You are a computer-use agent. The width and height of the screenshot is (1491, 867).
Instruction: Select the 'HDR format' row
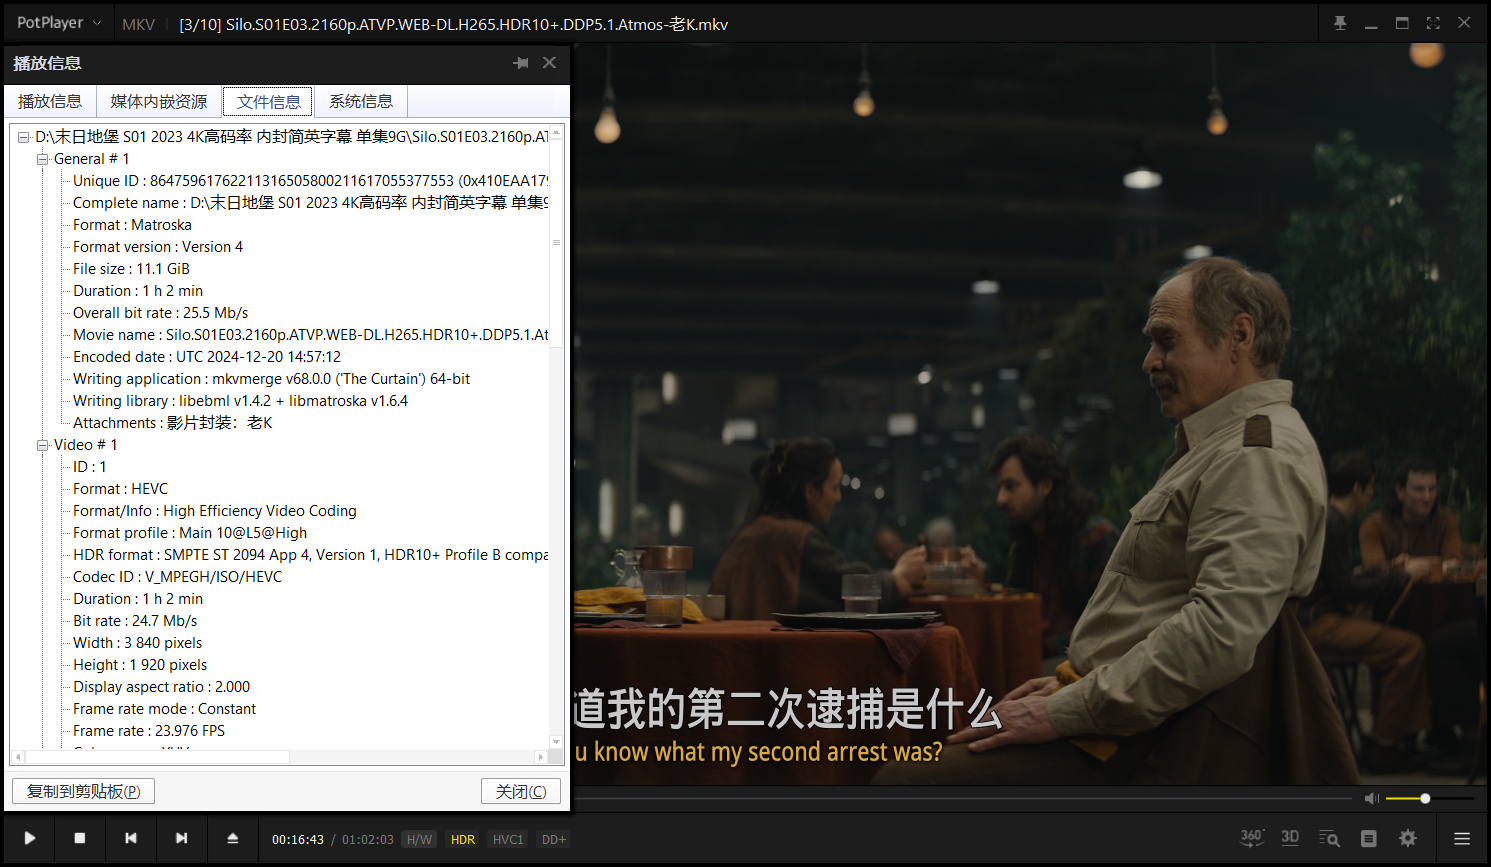(x=310, y=555)
